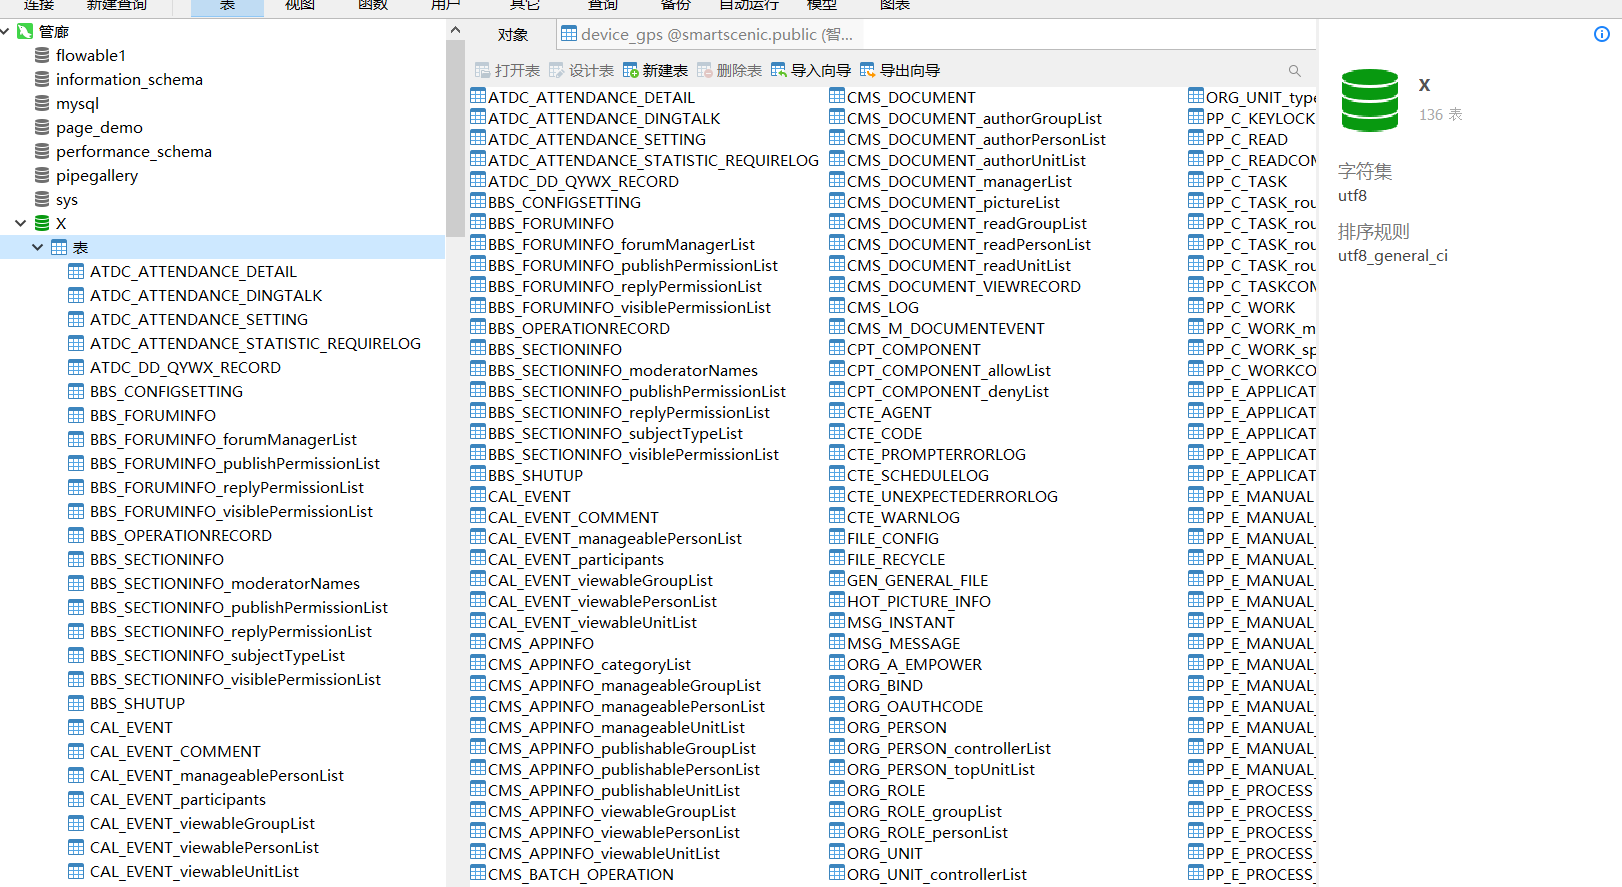Select CMS_DOCUMENT_VIEWRECORD in the object list
The width and height of the screenshot is (1622, 887).
pyautogui.click(x=964, y=286)
